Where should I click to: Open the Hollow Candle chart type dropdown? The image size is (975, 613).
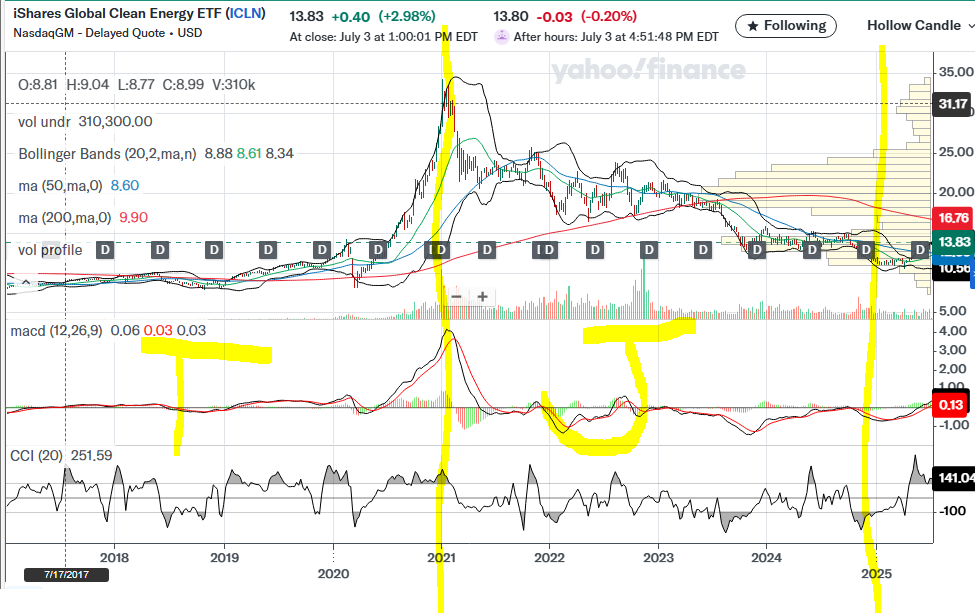pyautogui.click(x=920, y=25)
